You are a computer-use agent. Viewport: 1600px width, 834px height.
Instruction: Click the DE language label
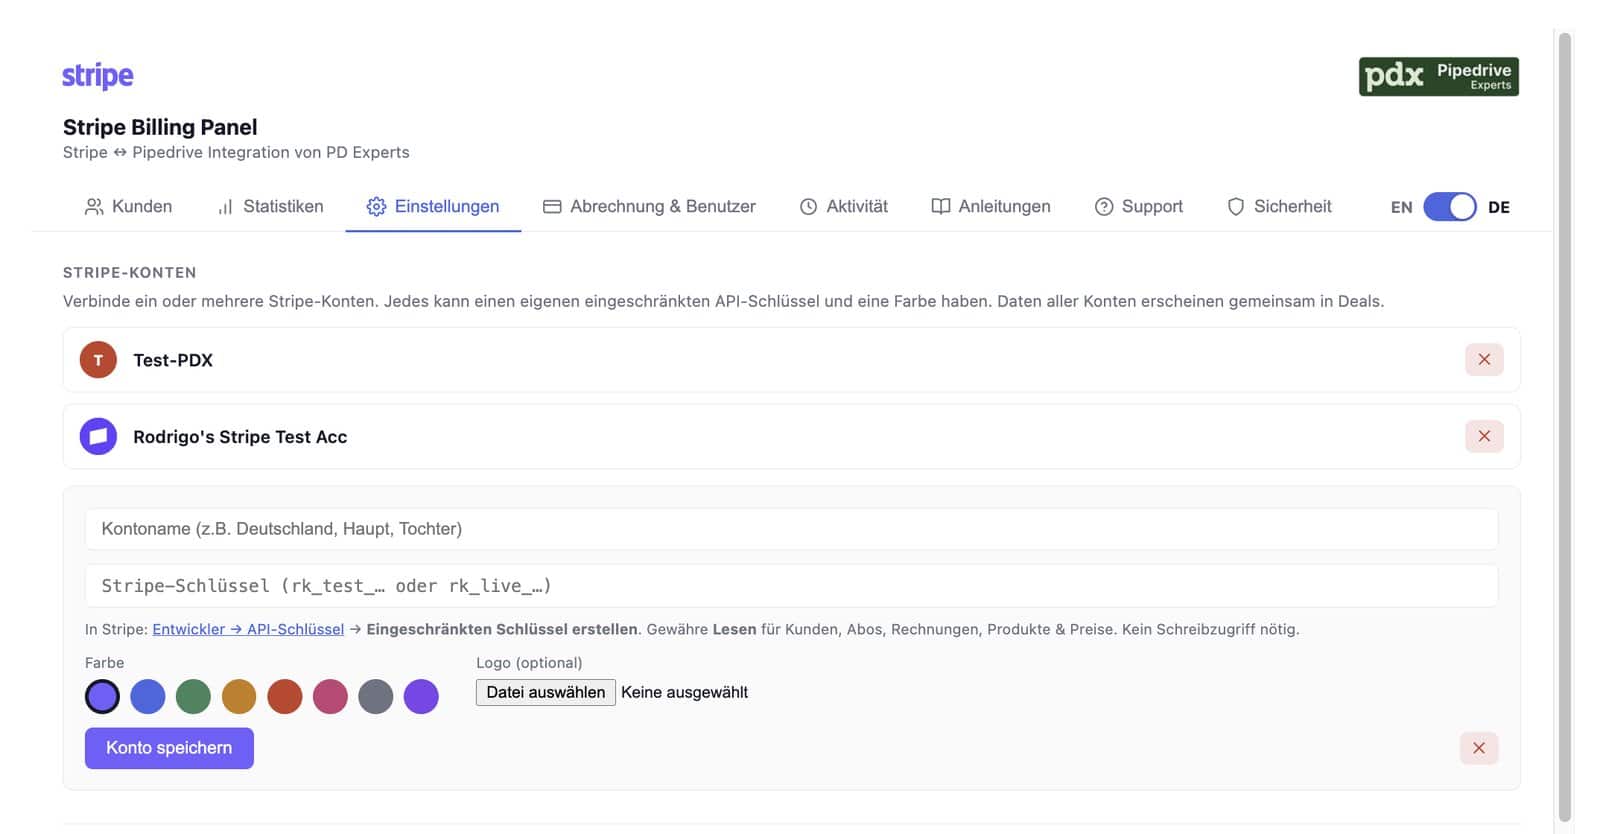click(x=1498, y=207)
